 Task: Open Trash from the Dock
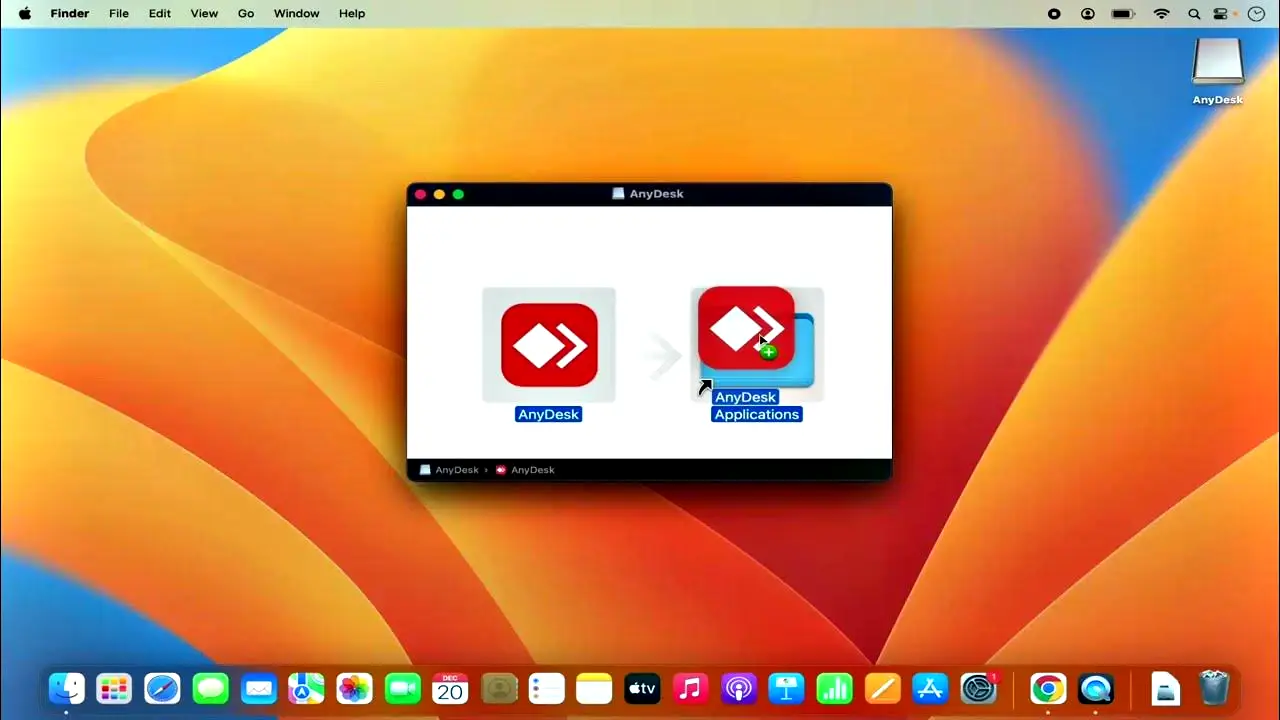tap(1213, 688)
